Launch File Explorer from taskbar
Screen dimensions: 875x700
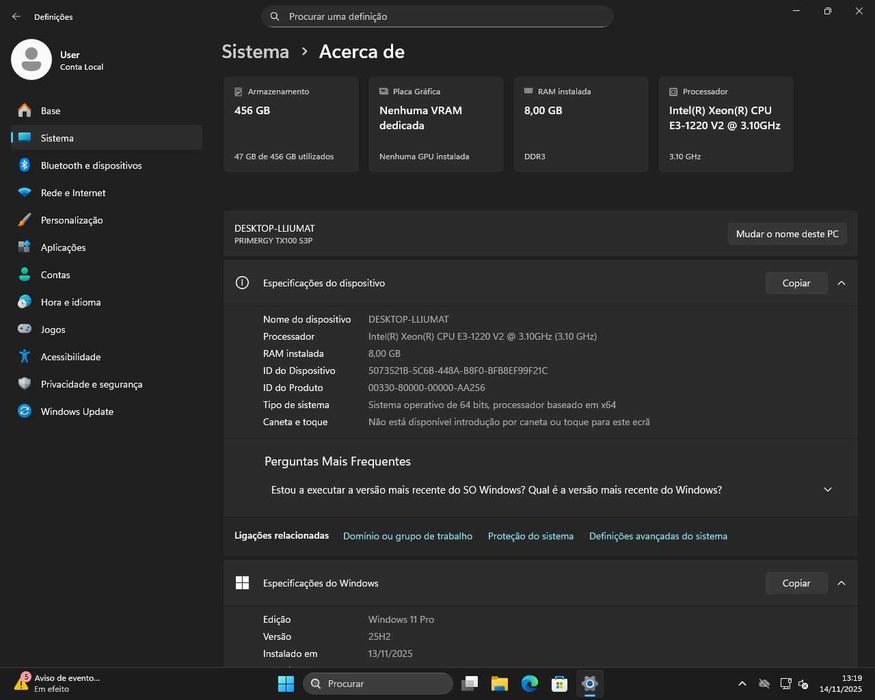(x=499, y=684)
